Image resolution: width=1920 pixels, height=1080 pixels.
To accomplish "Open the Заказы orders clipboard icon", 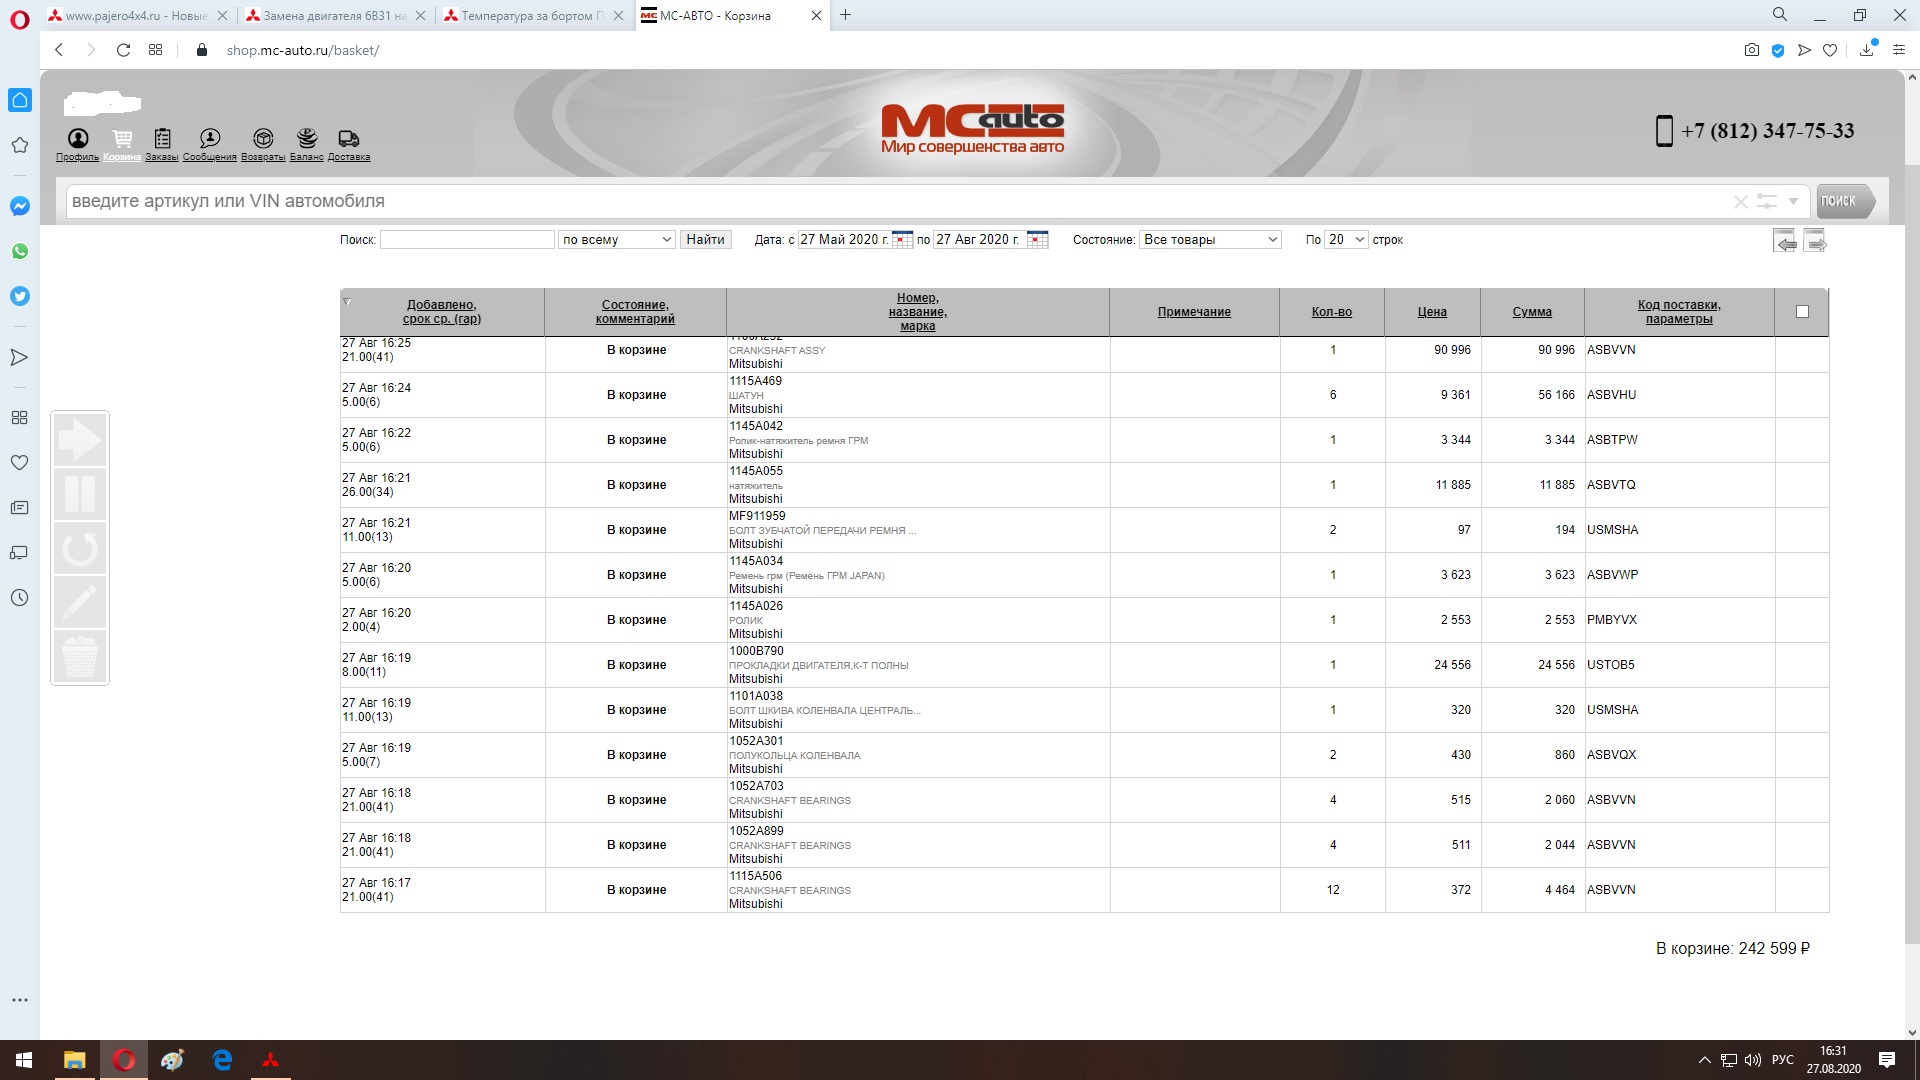I will 162,139.
